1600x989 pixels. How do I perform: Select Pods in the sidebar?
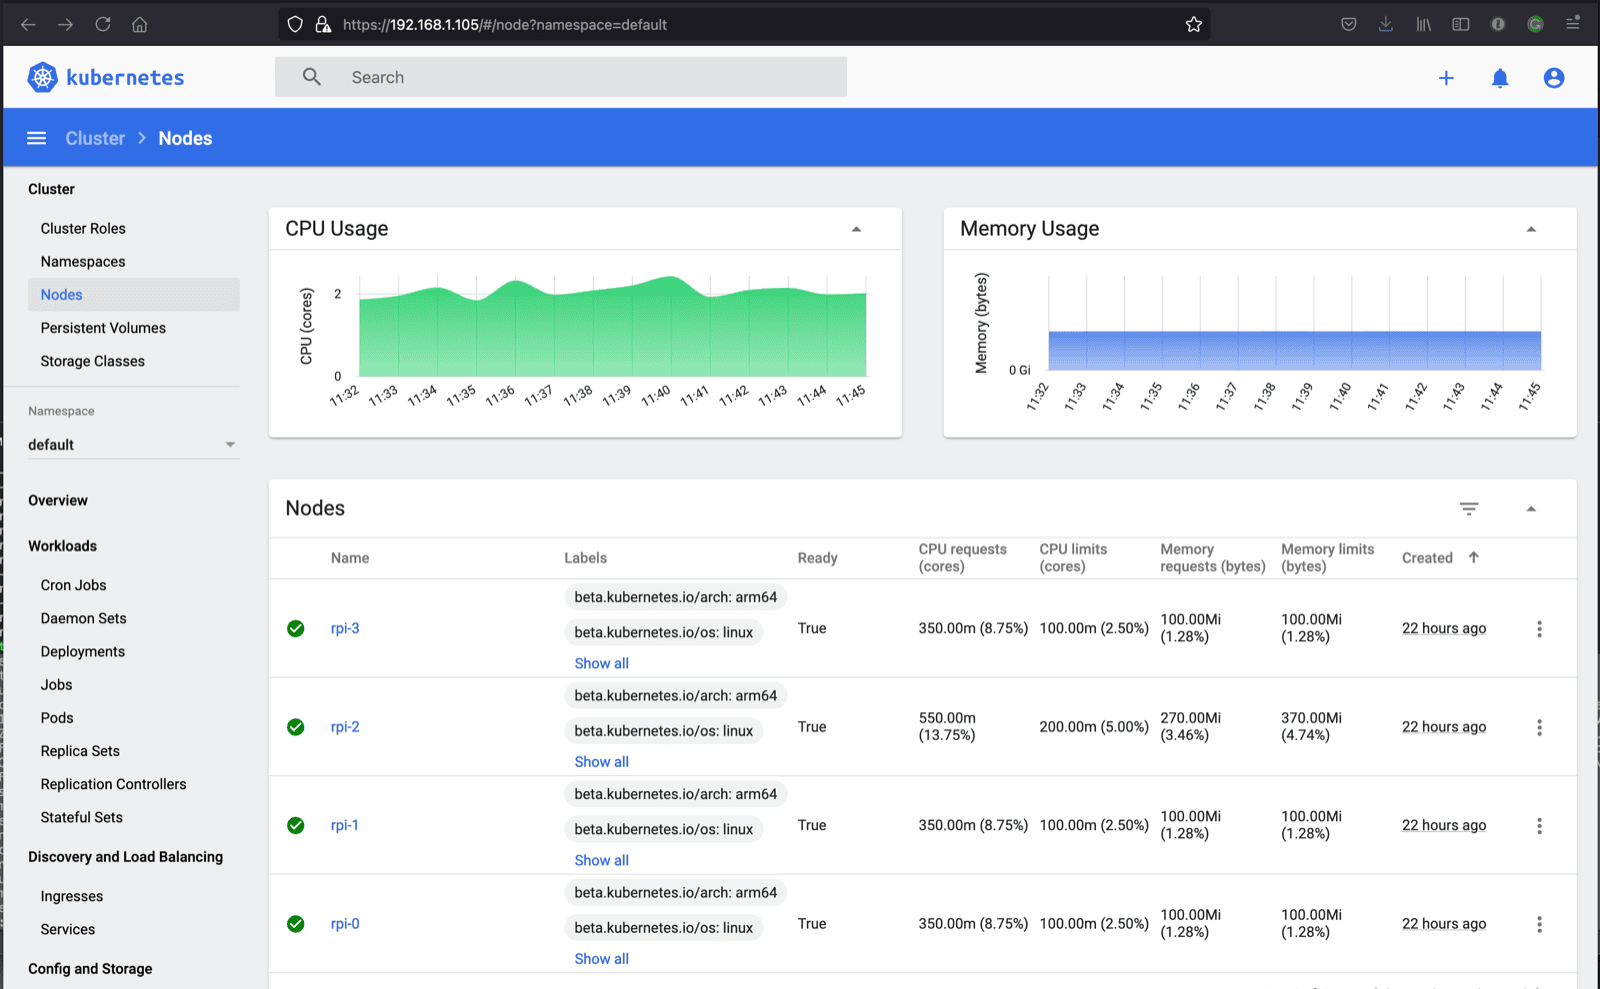click(x=57, y=717)
